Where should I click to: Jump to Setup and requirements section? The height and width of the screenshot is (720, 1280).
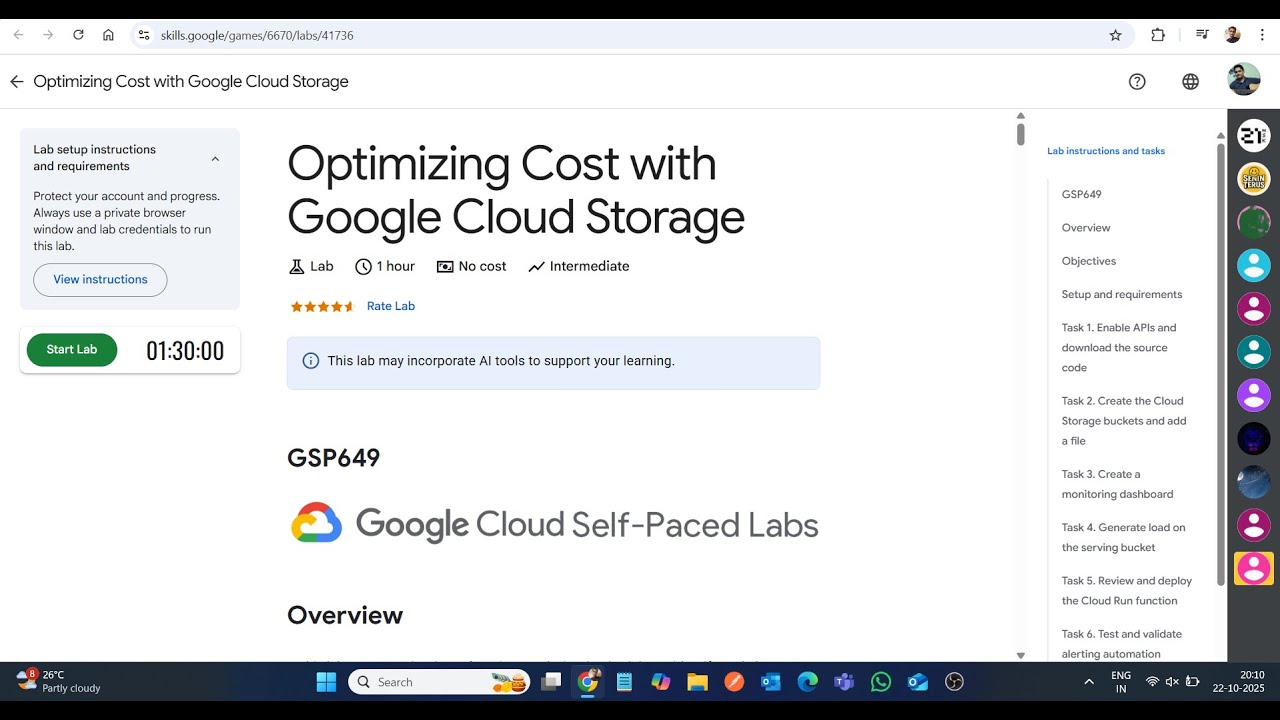(x=1122, y=294)
